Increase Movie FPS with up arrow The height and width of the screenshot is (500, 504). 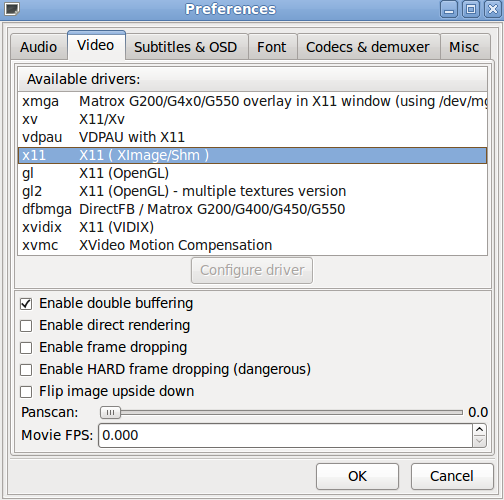(x=479, y=430)
